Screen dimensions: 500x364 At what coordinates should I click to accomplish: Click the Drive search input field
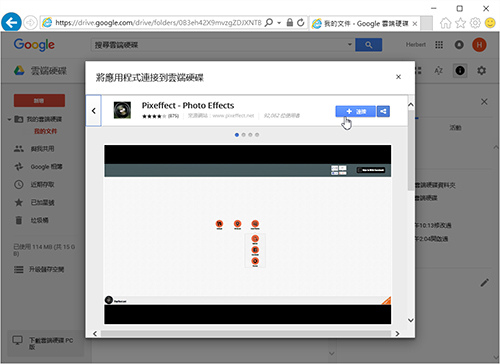pyautogui.click(x=218, y=45)
